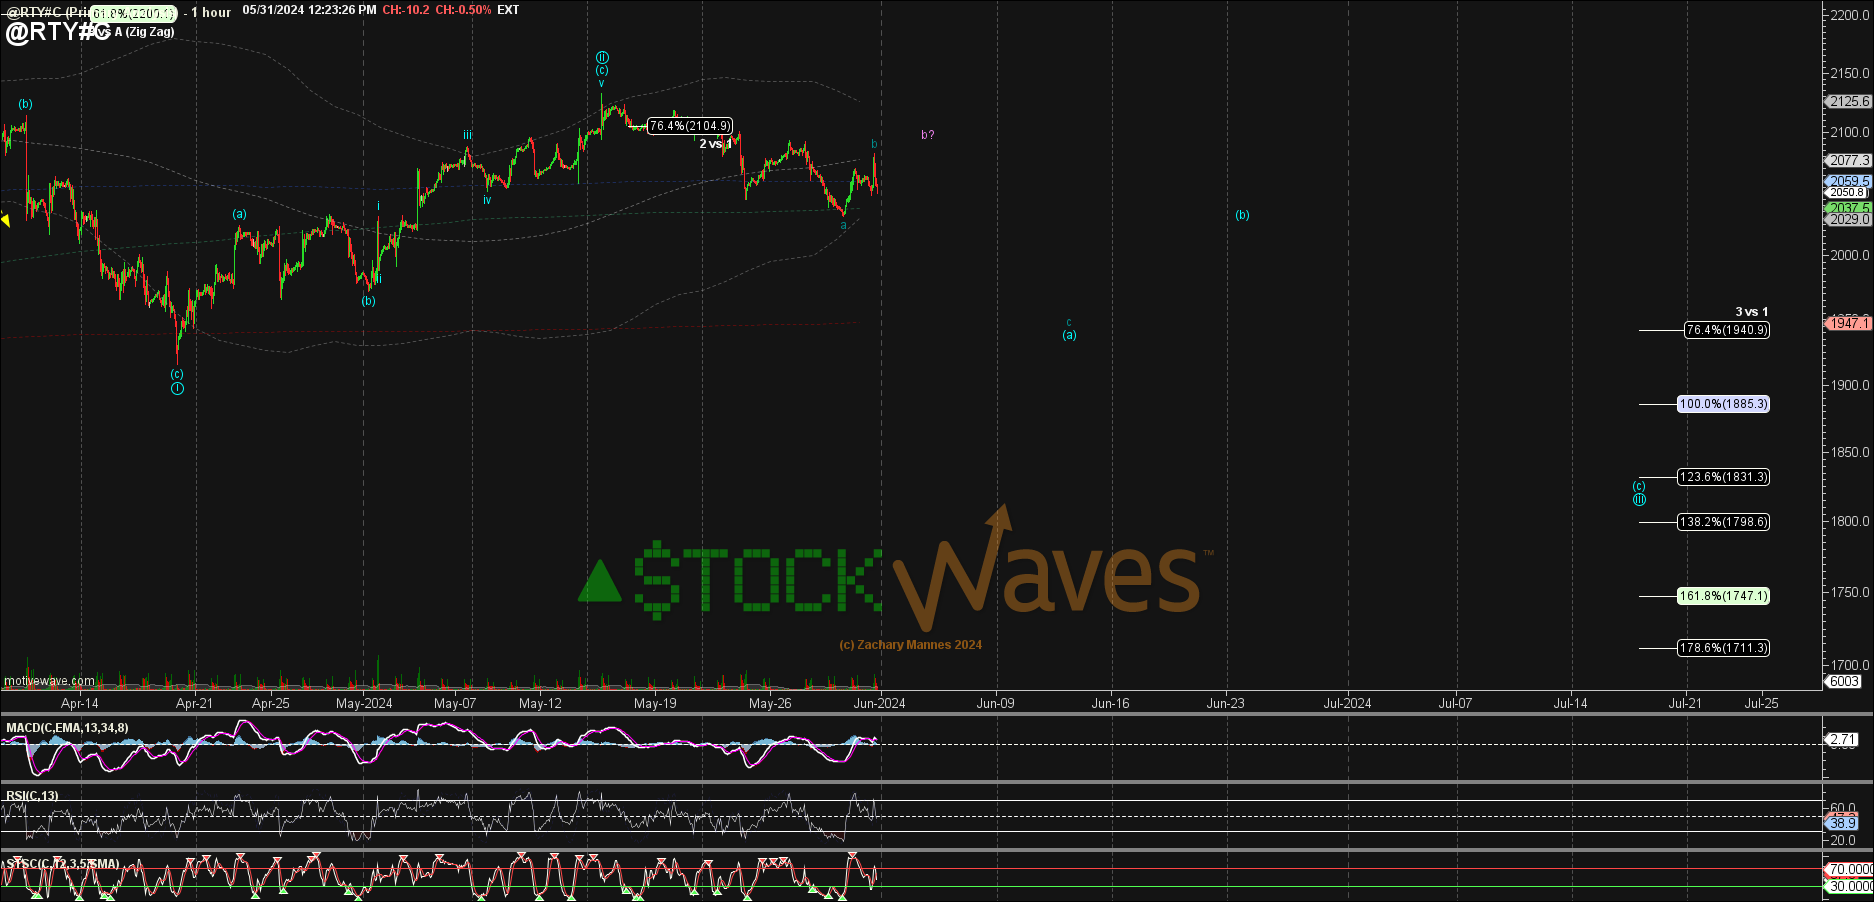Select the 161.8%(1747.1) Fibonacci level

pos(1724,596)
